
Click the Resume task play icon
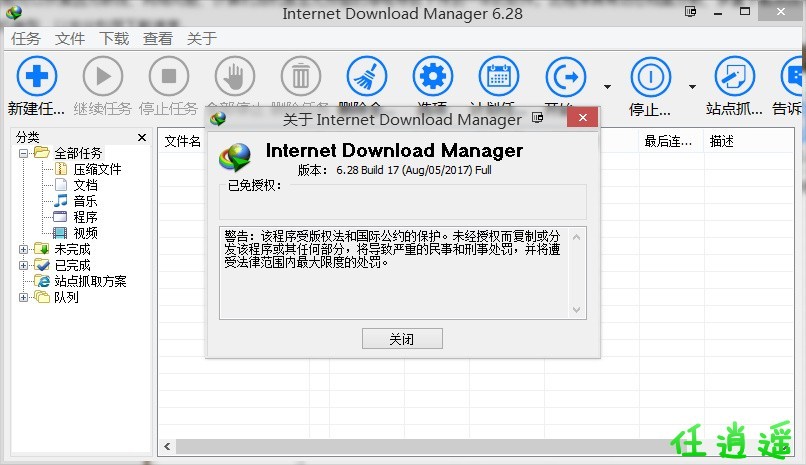click(x=103, y=76)
